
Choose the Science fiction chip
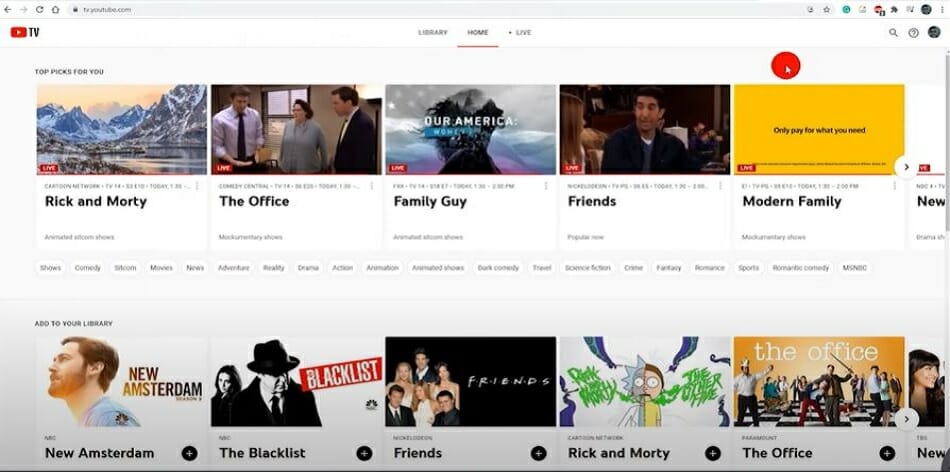pyautogui.click(x=588, y=268)
